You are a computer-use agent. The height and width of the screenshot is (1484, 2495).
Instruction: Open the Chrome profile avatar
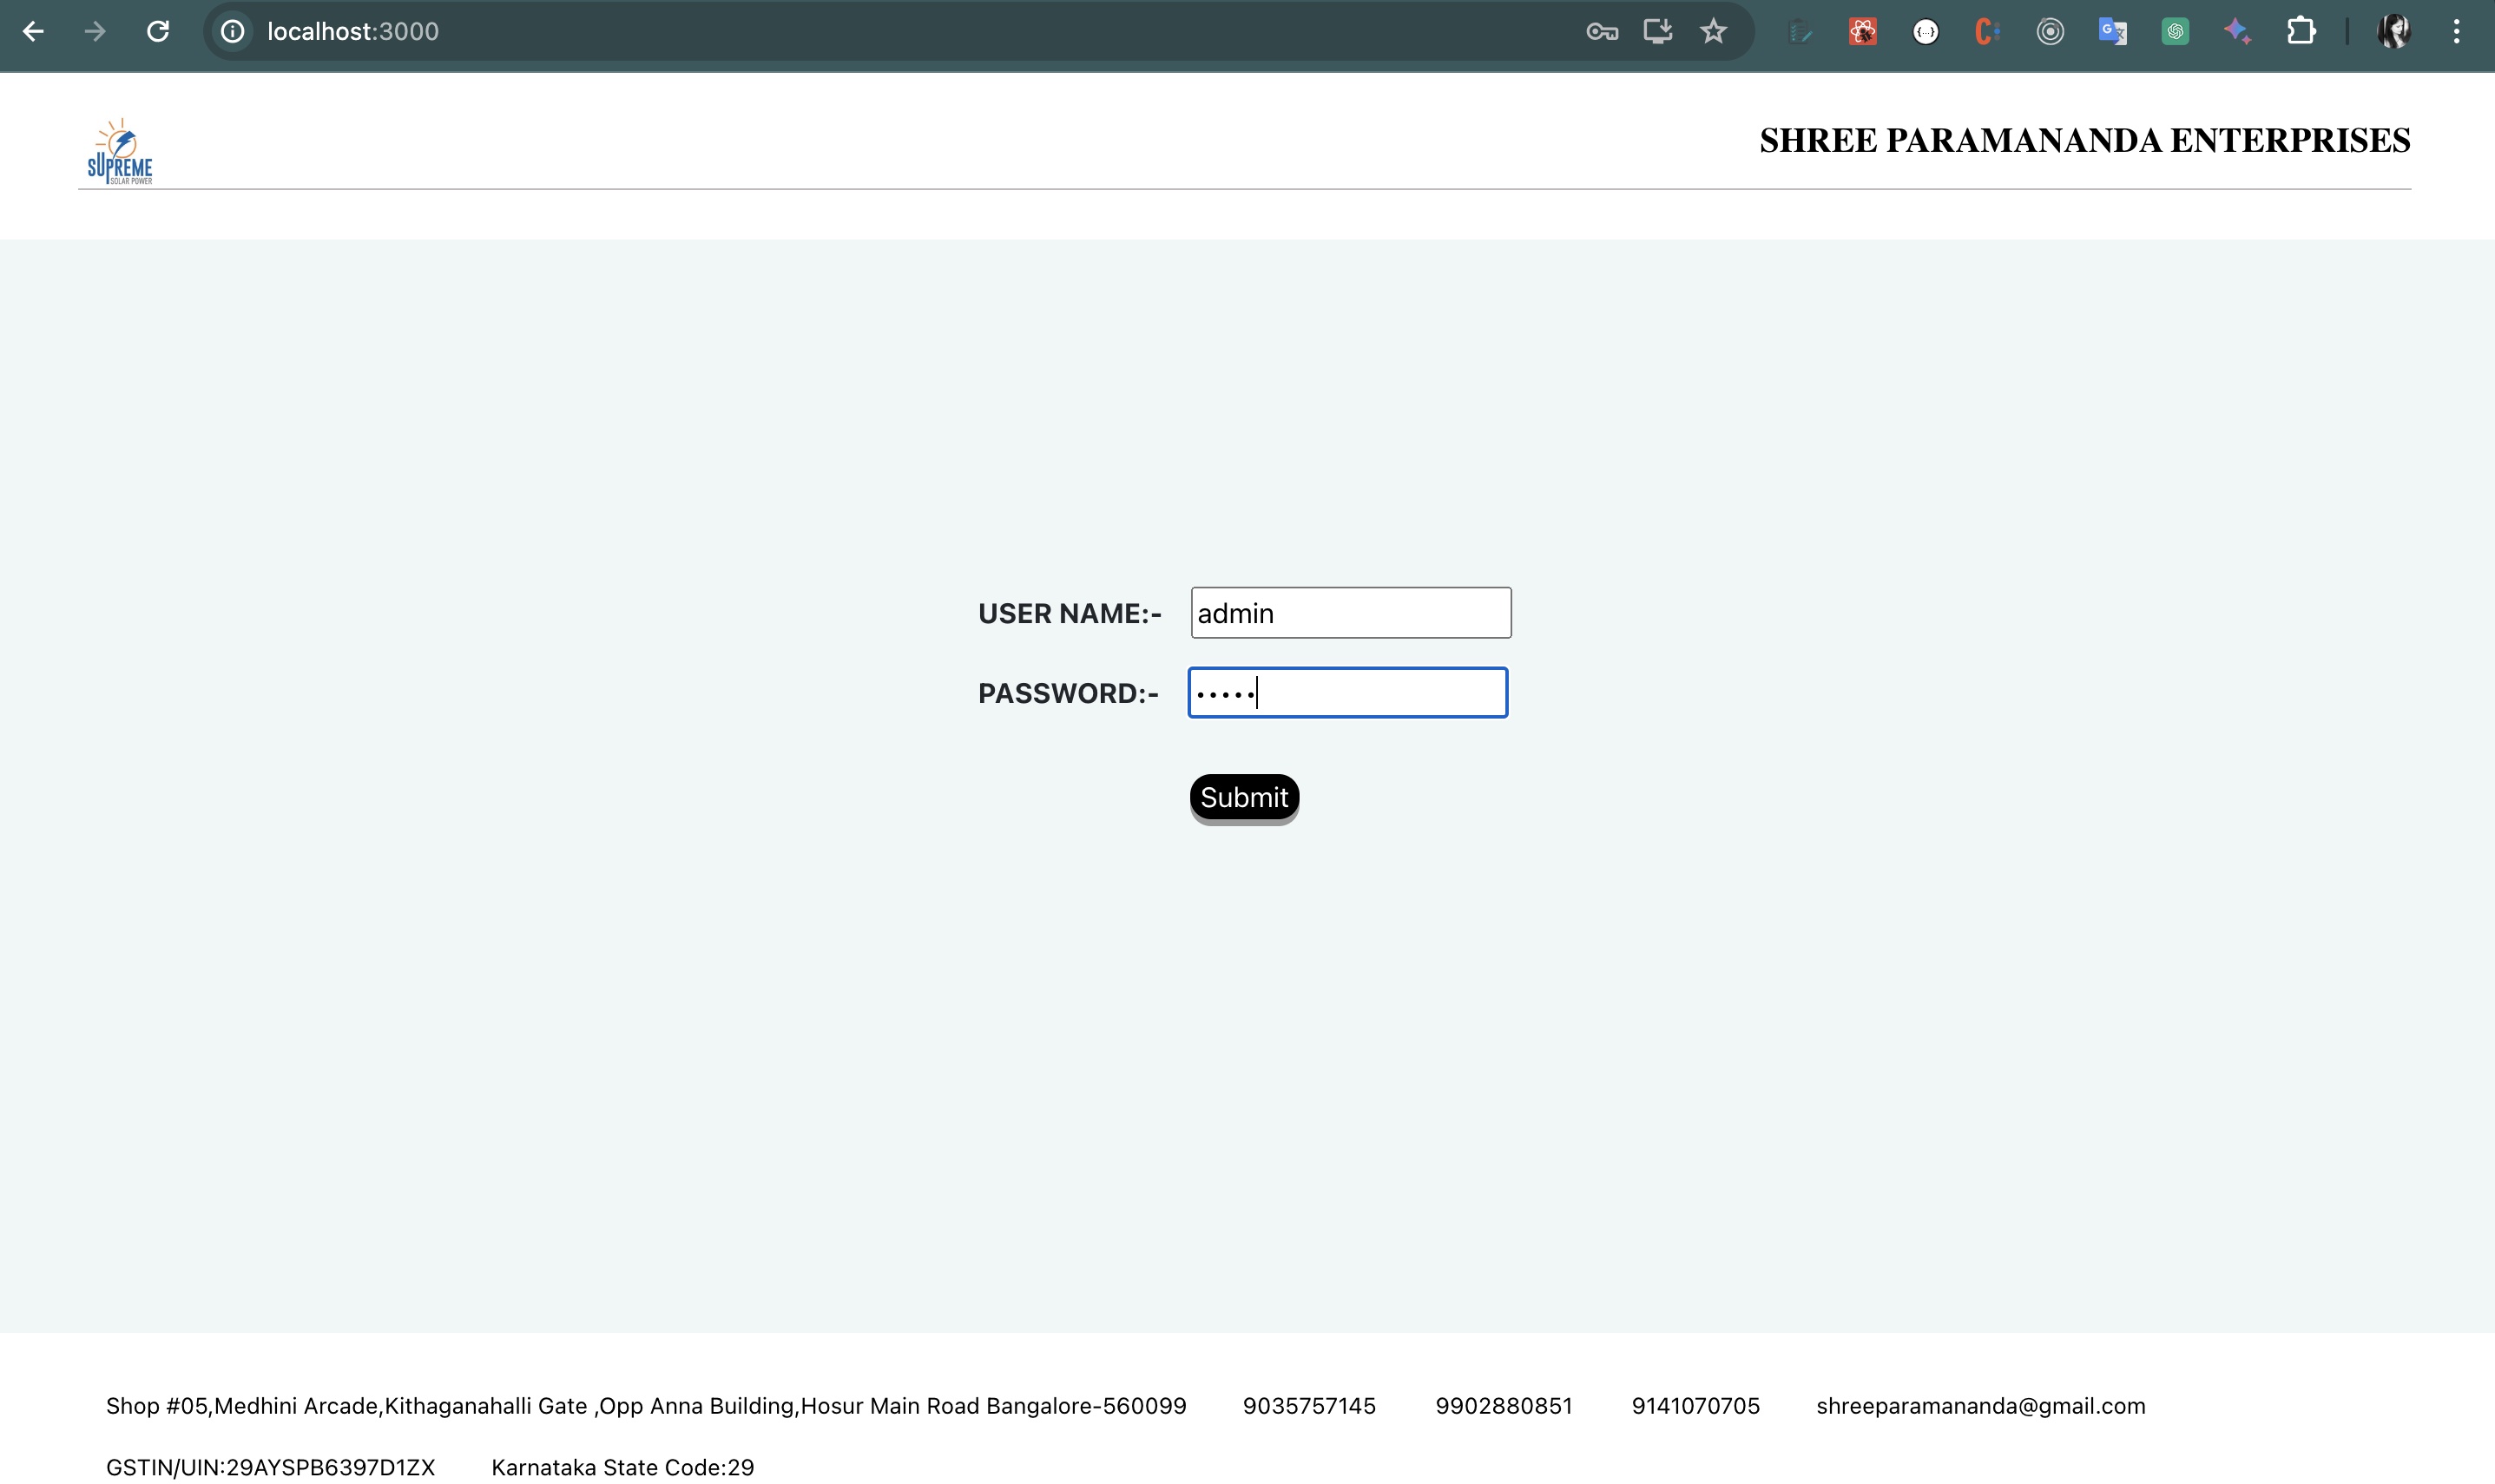[2393, 32]
